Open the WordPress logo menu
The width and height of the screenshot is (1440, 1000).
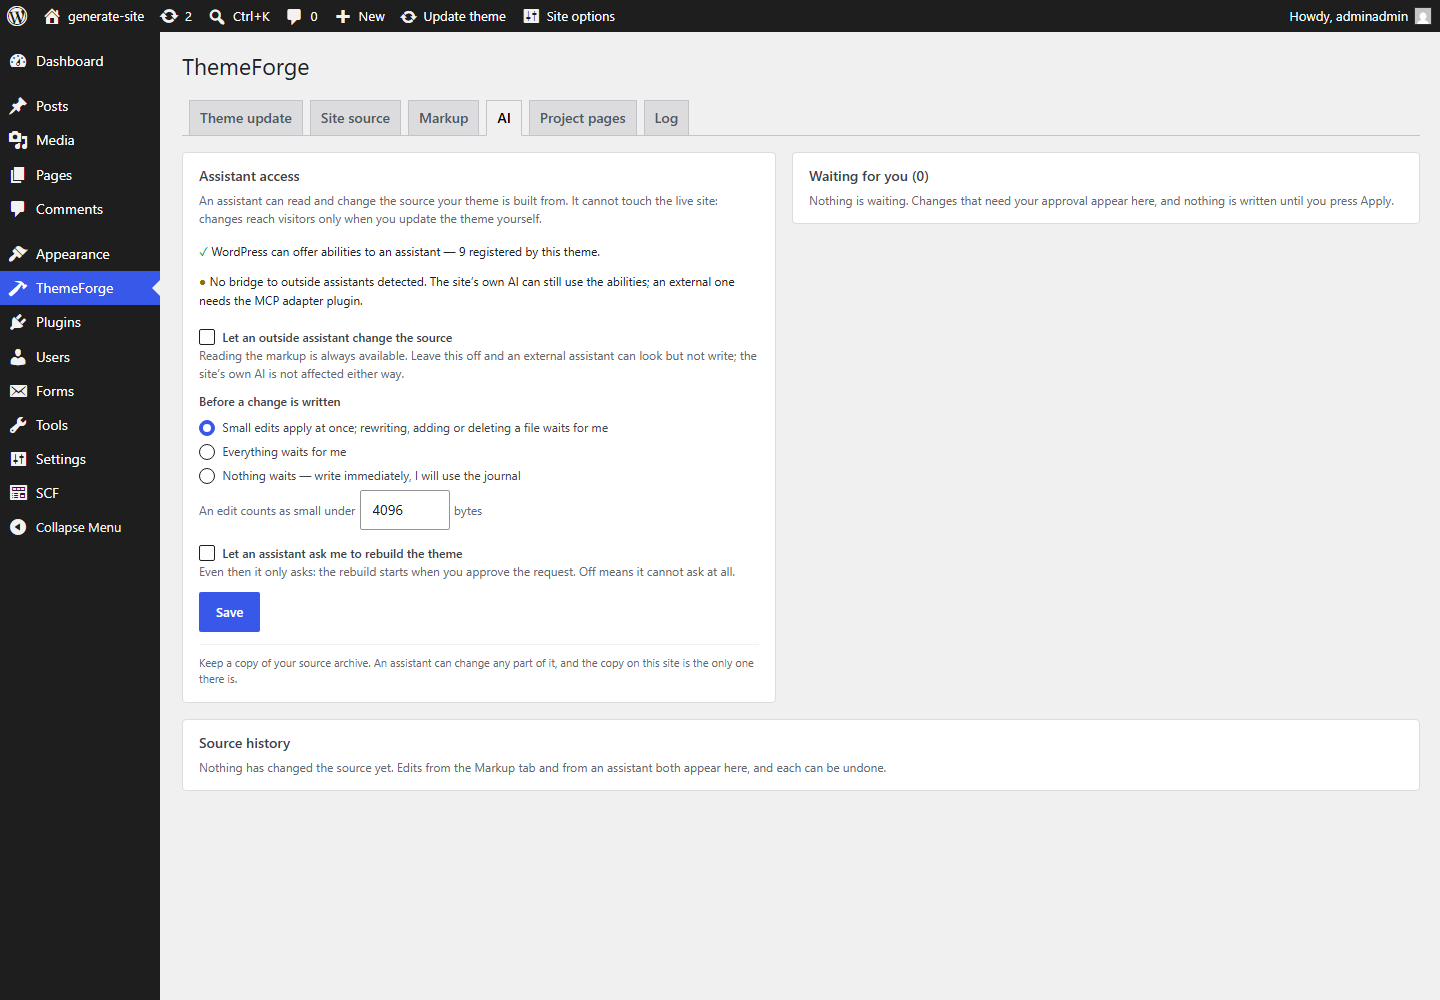click(17, 16)
